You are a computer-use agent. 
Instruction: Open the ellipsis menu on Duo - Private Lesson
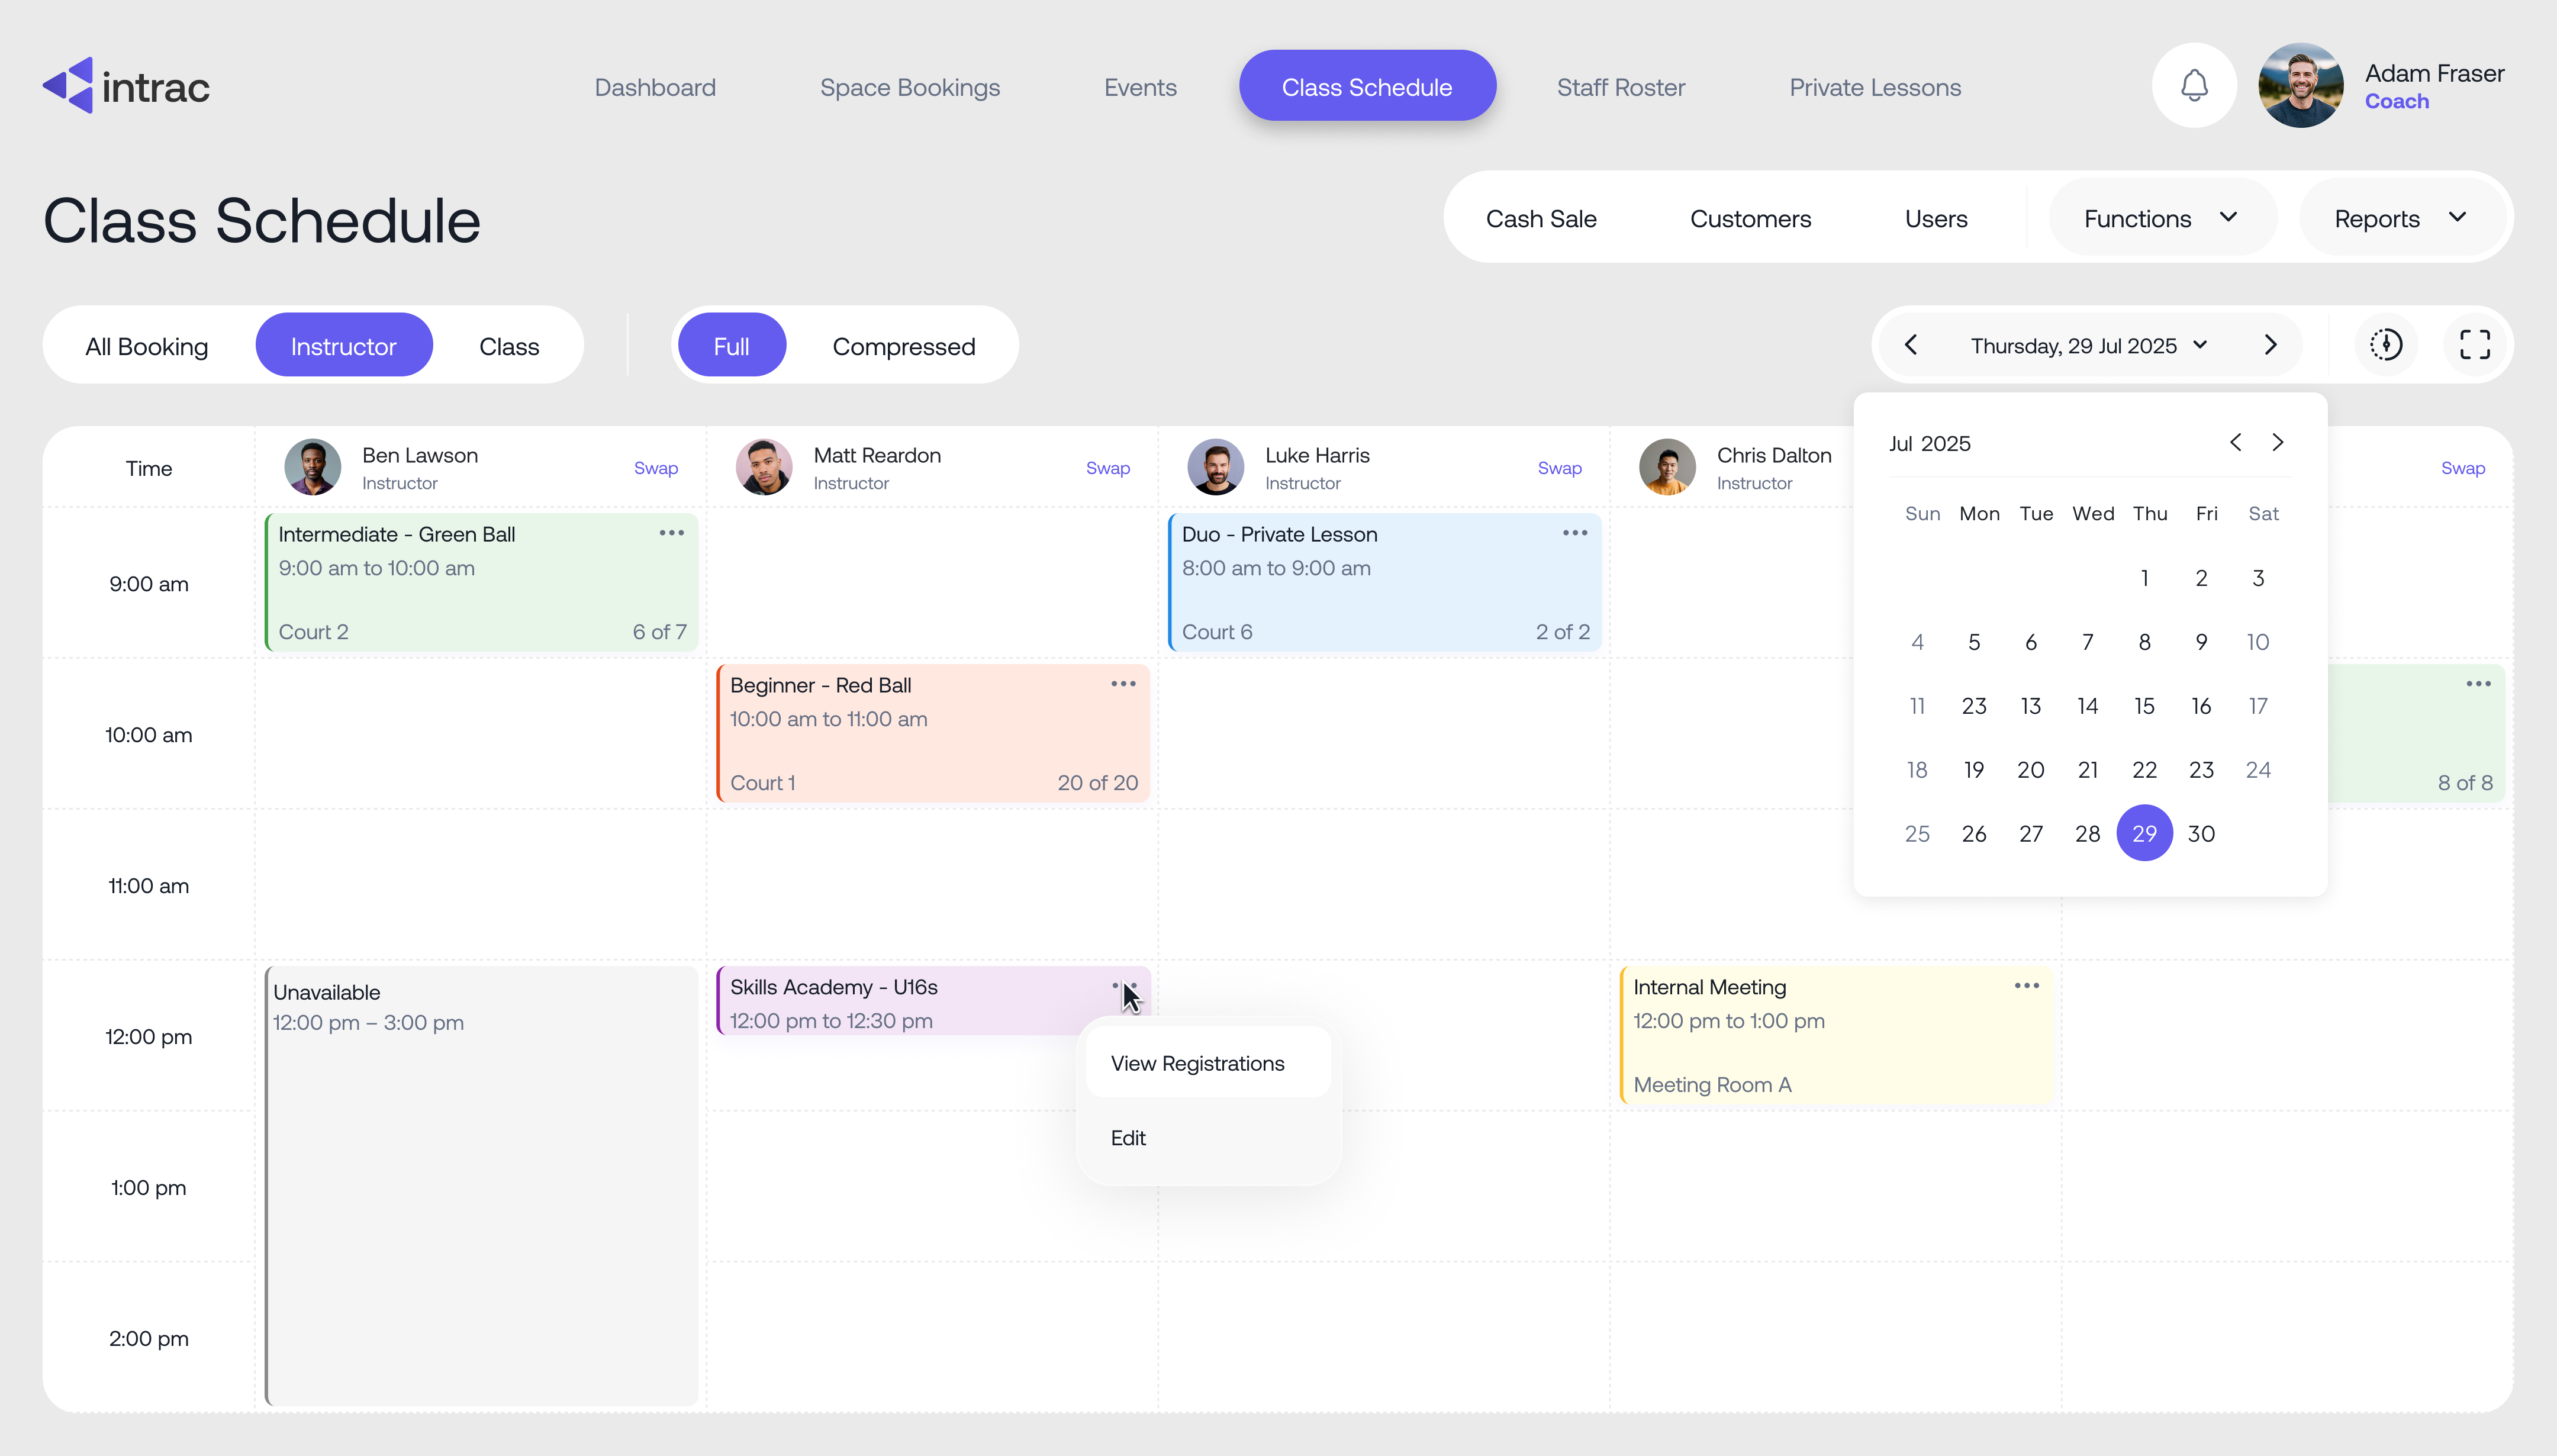tap(1574, 533)
